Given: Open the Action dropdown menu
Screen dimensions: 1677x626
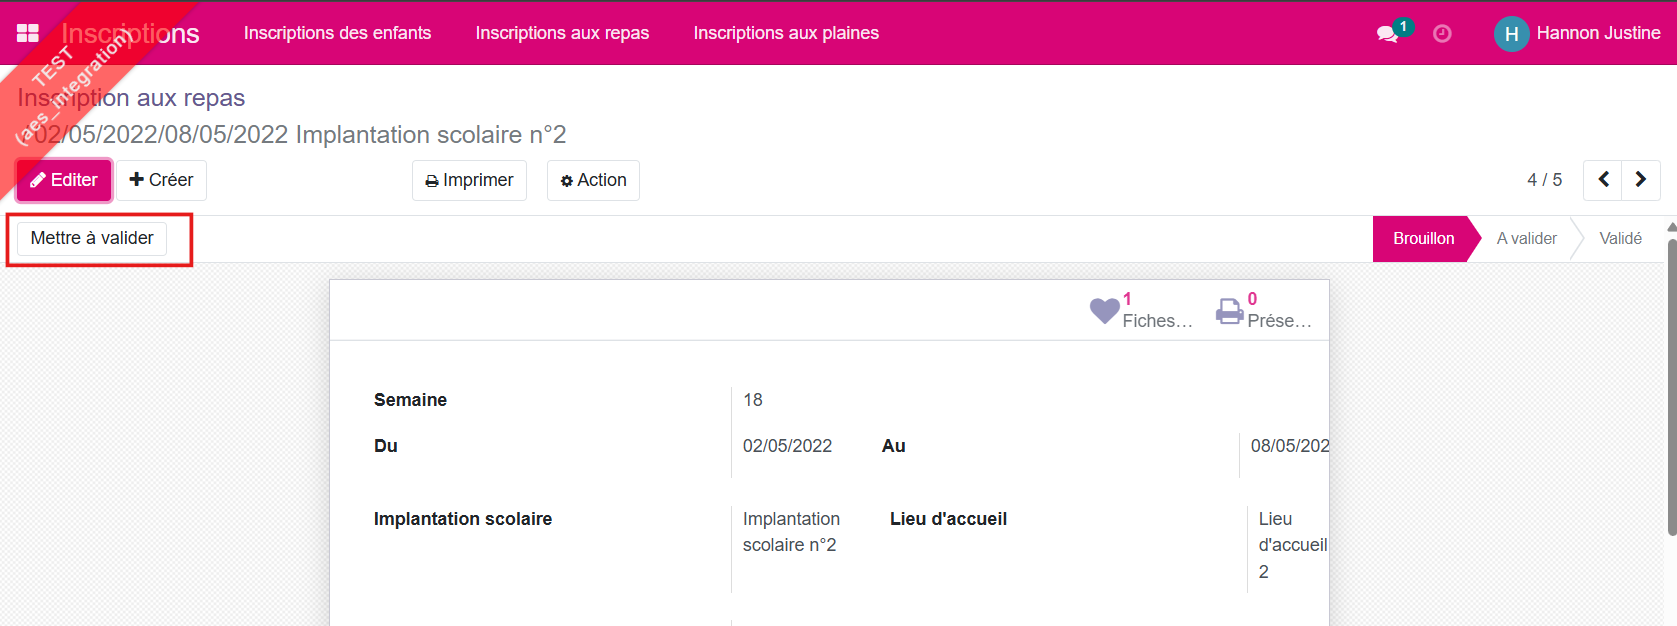Looking at the screenshot, I should point(593,181).
